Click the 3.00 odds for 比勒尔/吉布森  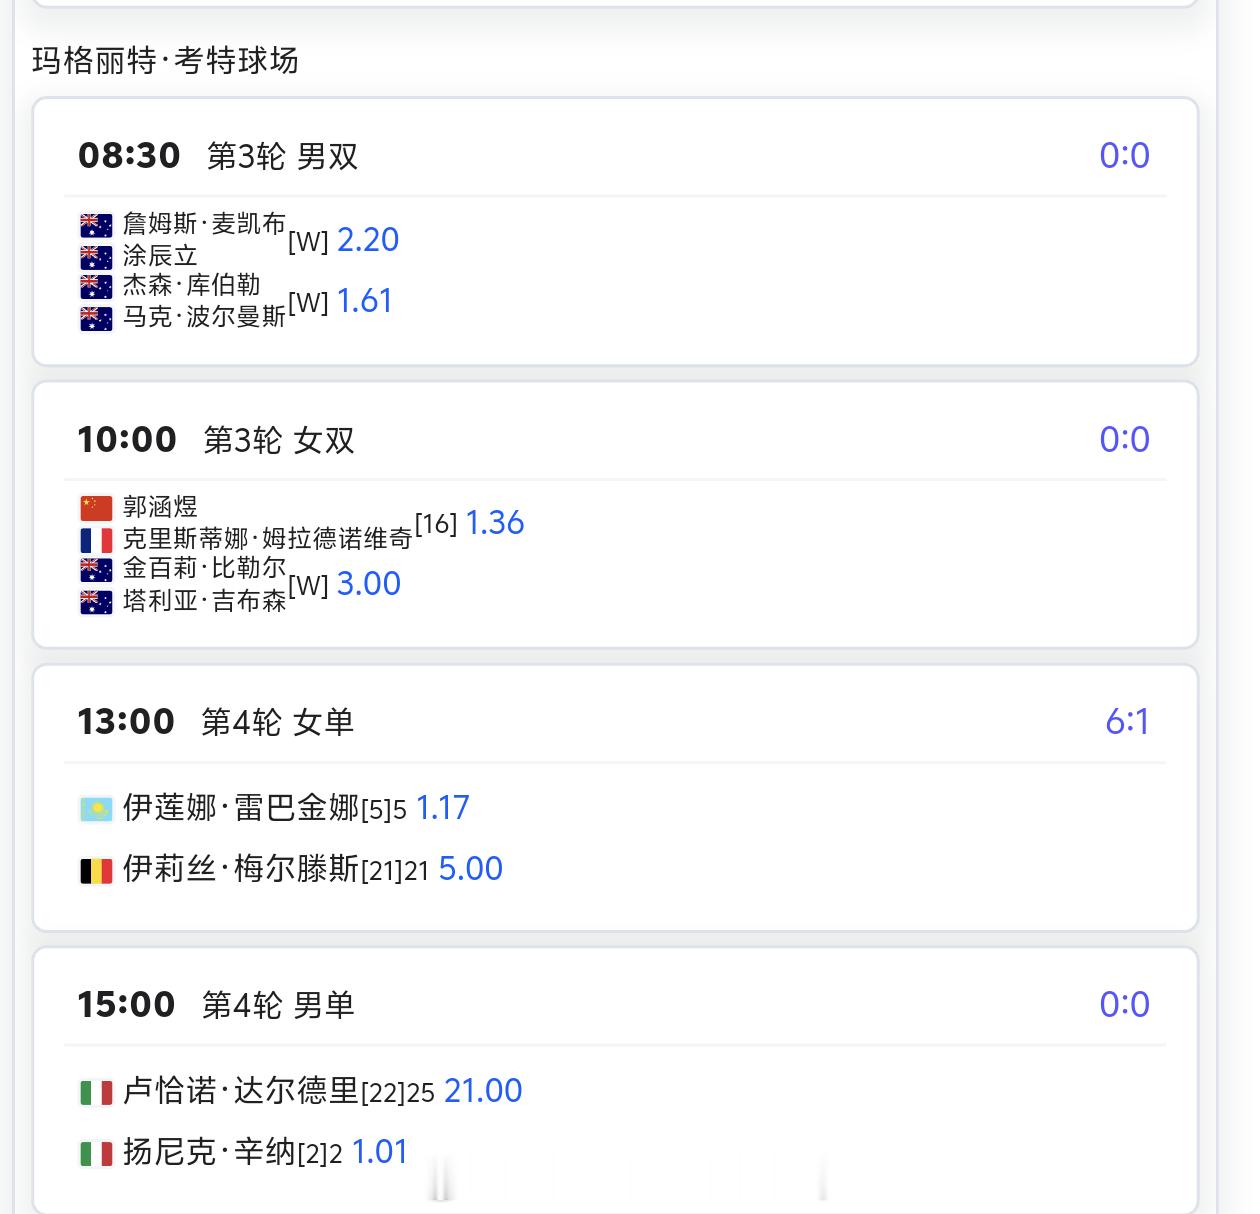(368, 583)
